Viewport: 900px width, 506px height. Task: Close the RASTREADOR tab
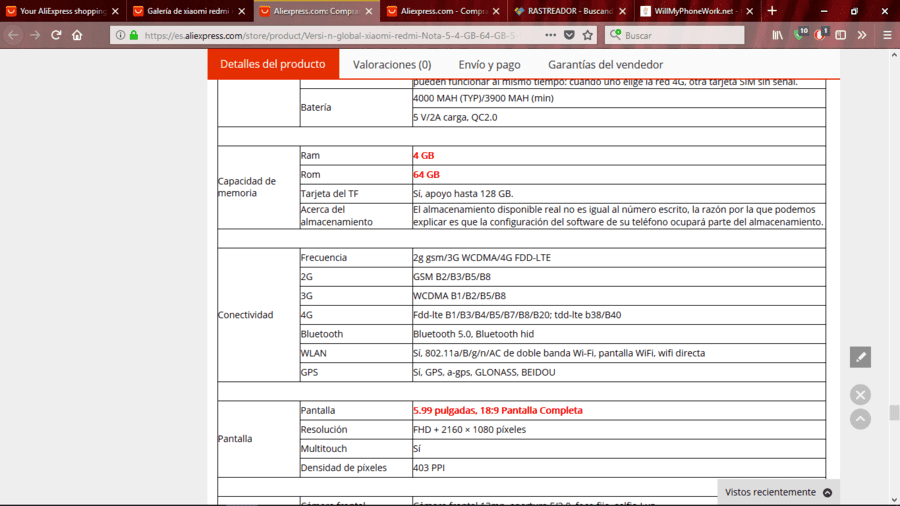click(622, 11)
